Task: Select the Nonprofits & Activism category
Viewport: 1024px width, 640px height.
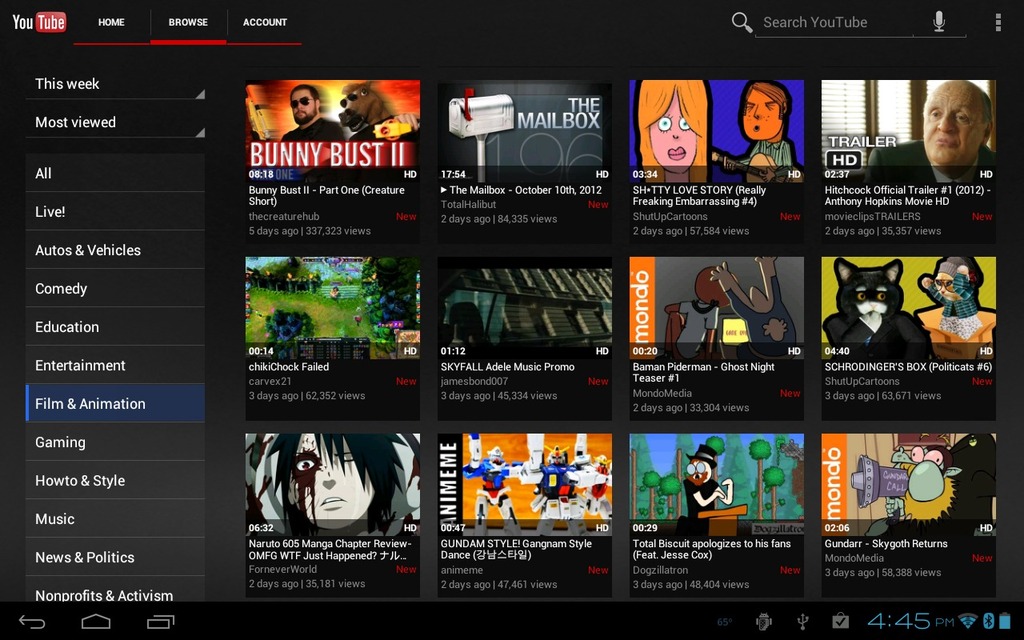Action: click(x=115, y=590)
